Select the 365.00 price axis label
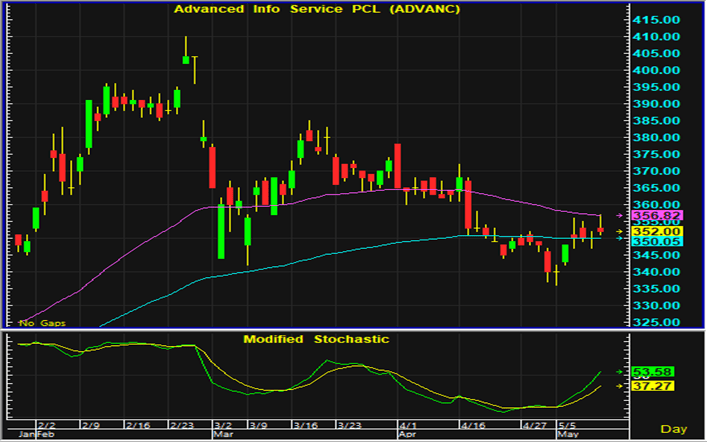 pyautogui.click(x=656, y=188)
